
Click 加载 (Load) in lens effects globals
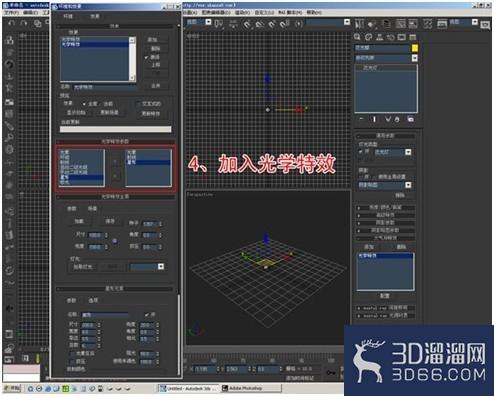pyautogui.click(x=79, y=221)
